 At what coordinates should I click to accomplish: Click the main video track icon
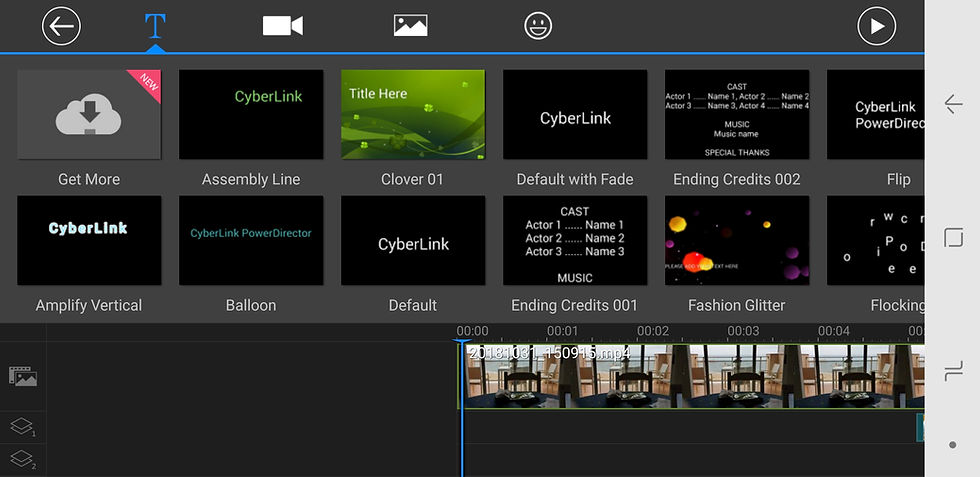coord(23,376)
